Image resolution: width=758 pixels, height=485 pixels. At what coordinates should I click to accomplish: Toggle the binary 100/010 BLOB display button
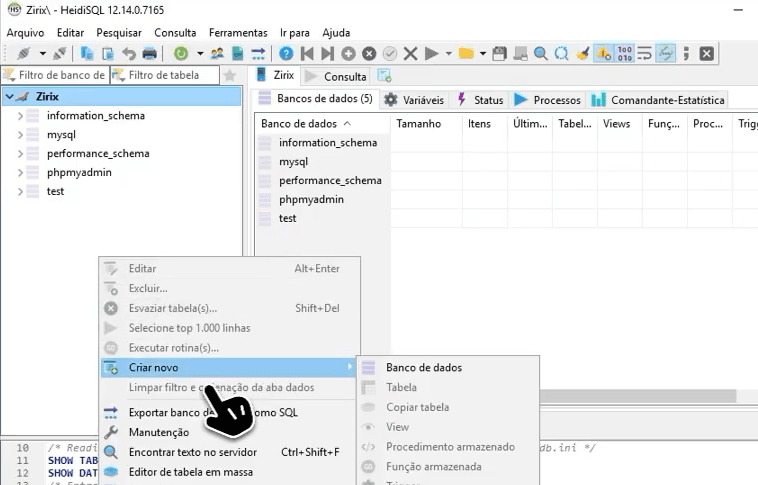tap(625, 53)
